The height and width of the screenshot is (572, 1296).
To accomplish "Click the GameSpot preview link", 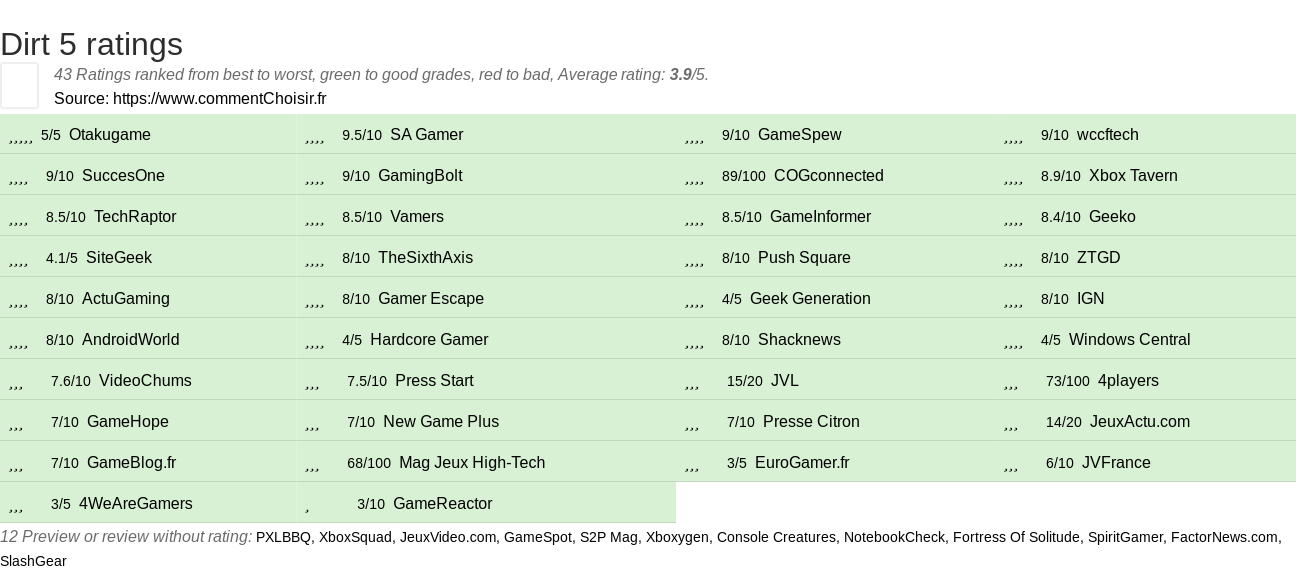I will point(538,537).
